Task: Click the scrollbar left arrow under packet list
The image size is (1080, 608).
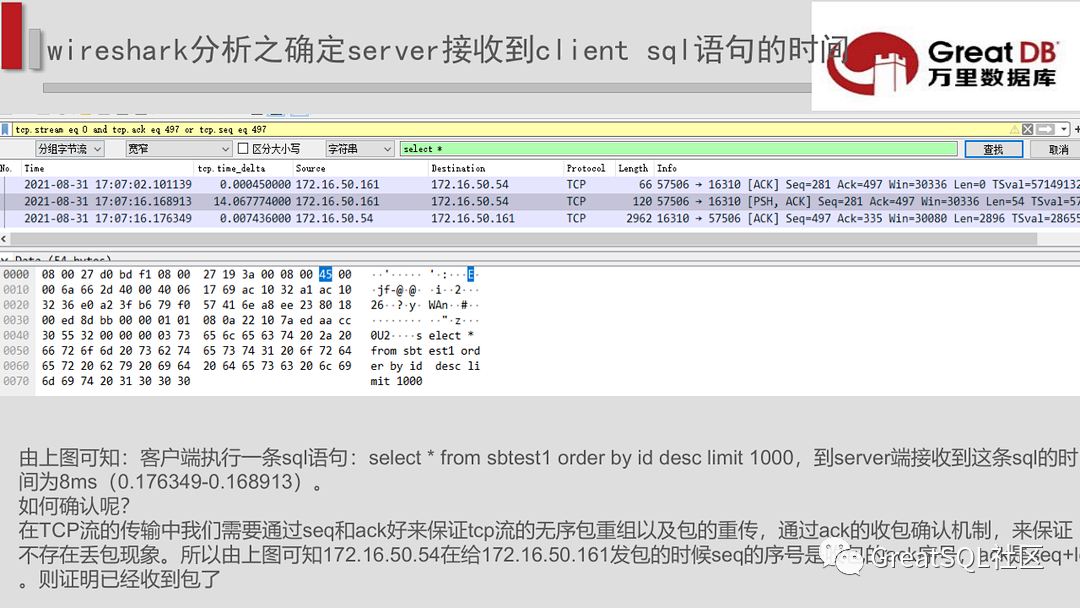Action: pos(4,238)
